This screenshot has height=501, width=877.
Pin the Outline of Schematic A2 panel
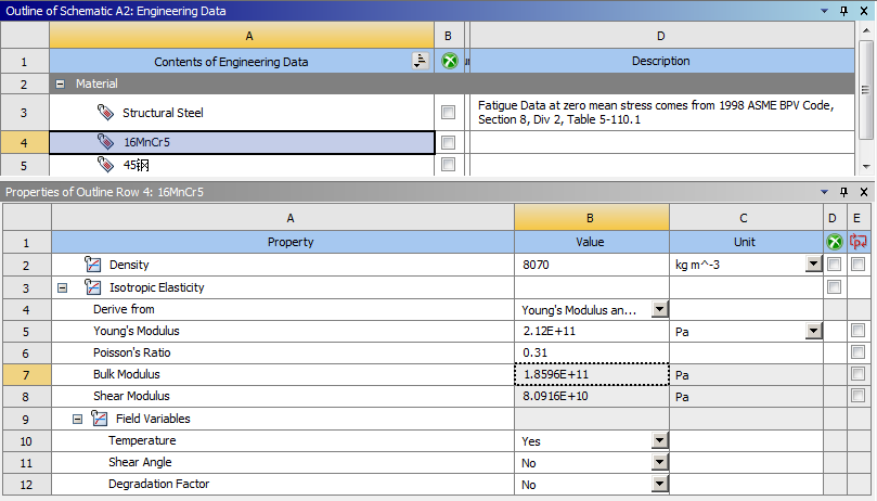[x=844, y=11]
